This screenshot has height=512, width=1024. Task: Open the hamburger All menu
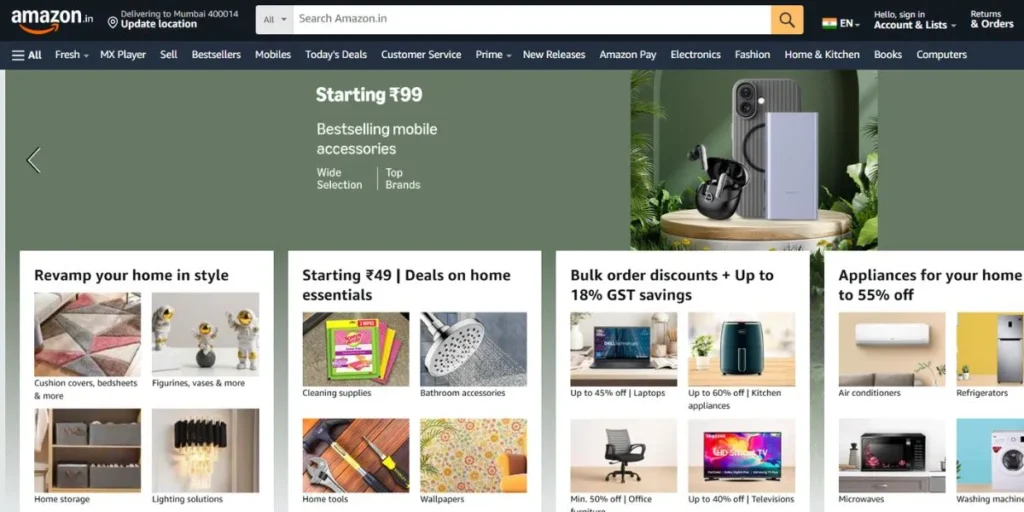pyautogui.click(x=27, y=55)
